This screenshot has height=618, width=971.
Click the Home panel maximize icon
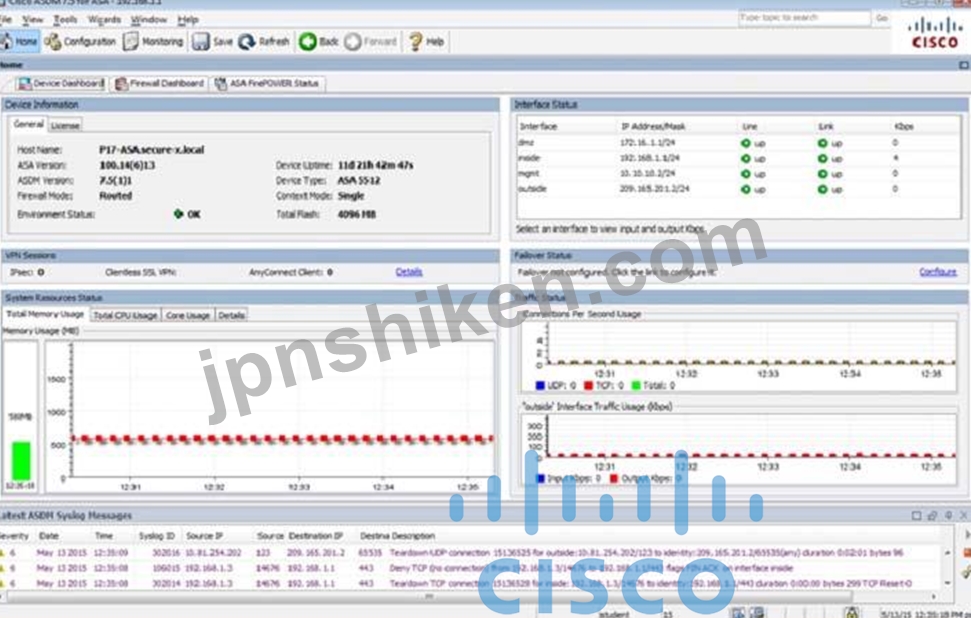point(964,65)
